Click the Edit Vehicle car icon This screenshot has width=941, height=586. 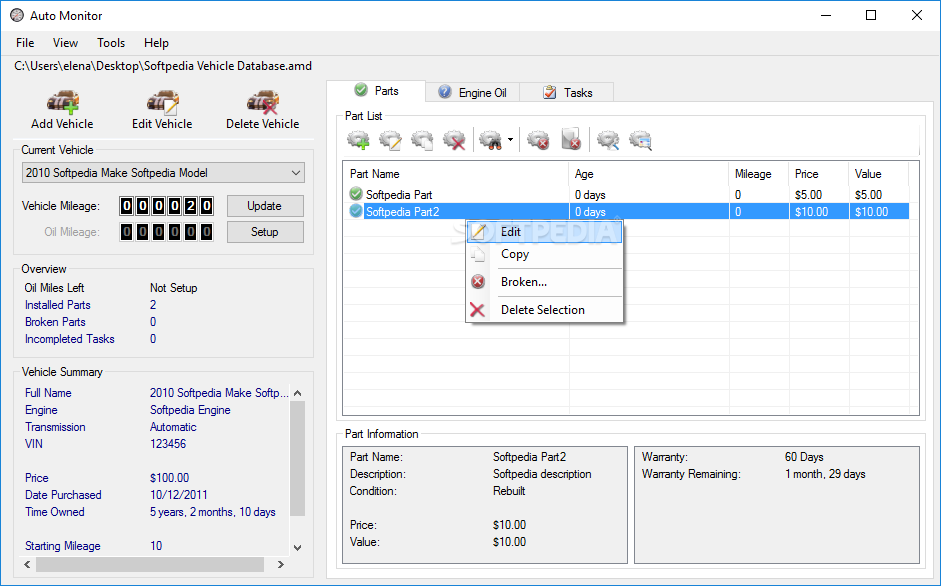click(163, 103)
